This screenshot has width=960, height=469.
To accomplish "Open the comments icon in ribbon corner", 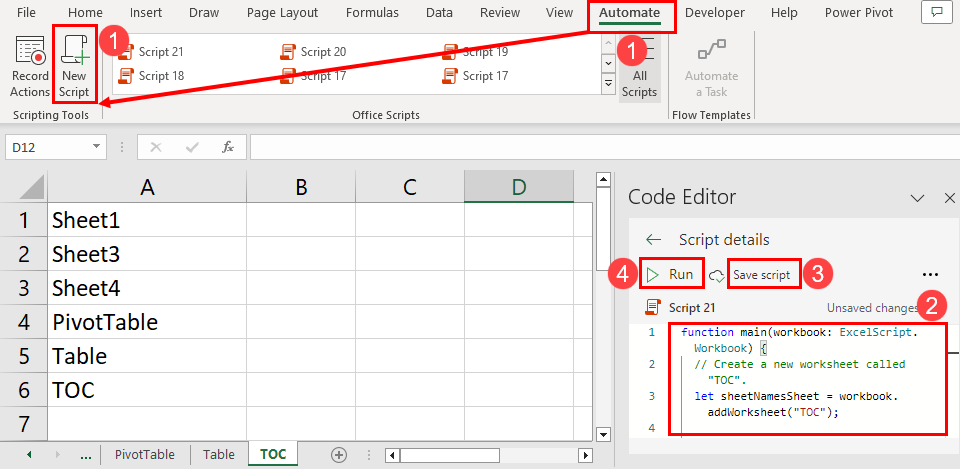I will click(x=937, y=12).
